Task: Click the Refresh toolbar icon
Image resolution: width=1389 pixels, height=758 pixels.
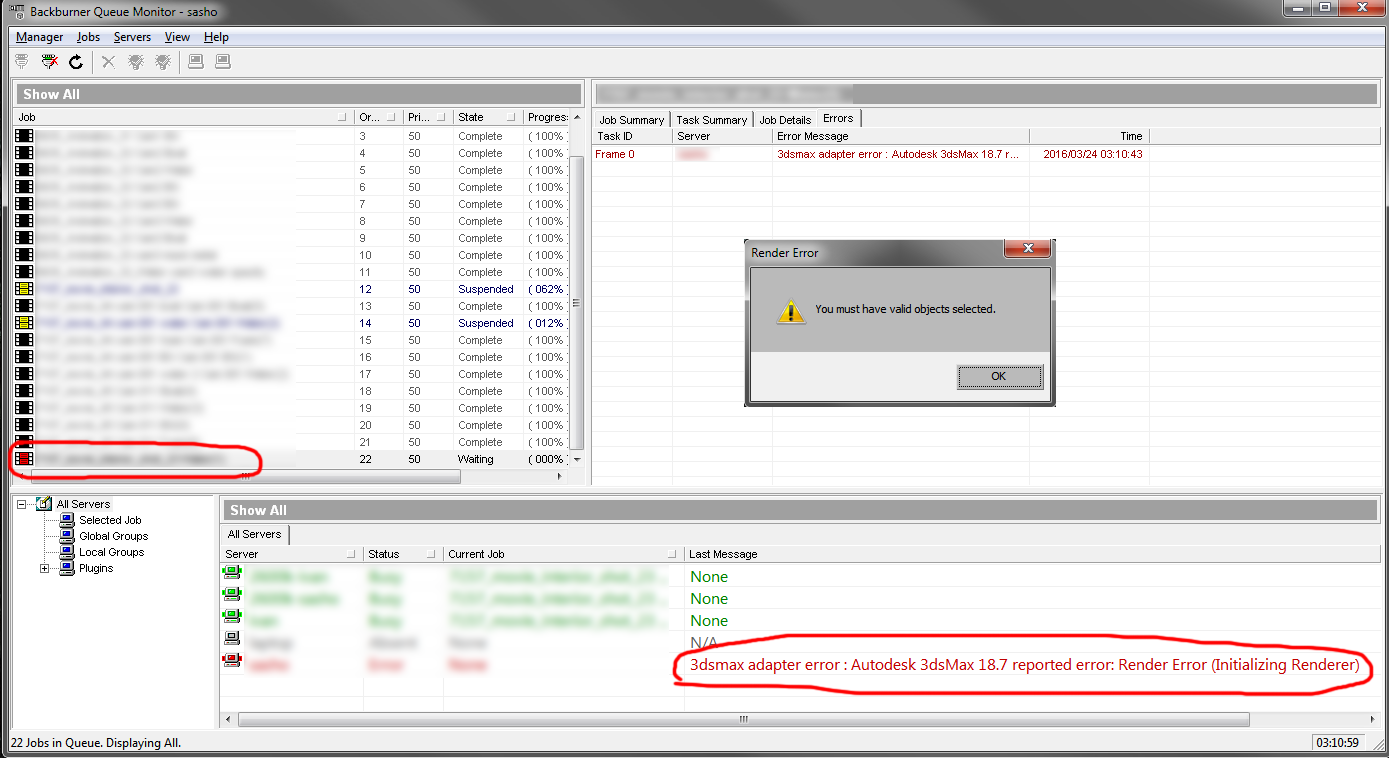Action: click(x=76, y=62)
